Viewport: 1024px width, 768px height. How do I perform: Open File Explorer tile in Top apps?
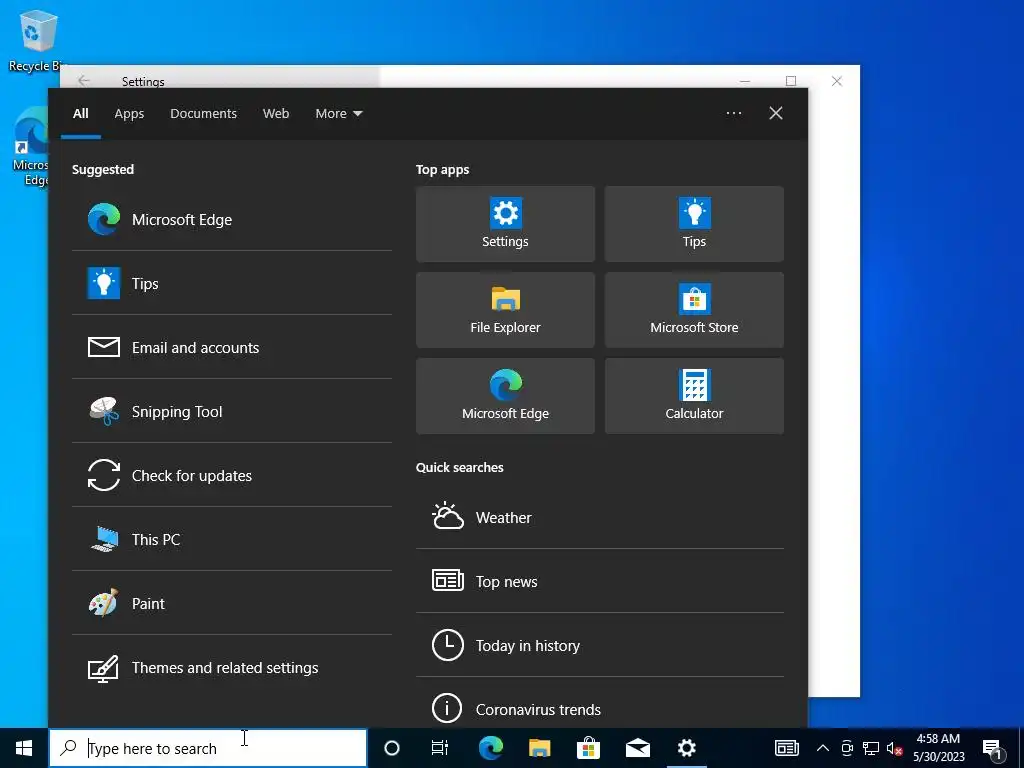click(x=505, y=310)
